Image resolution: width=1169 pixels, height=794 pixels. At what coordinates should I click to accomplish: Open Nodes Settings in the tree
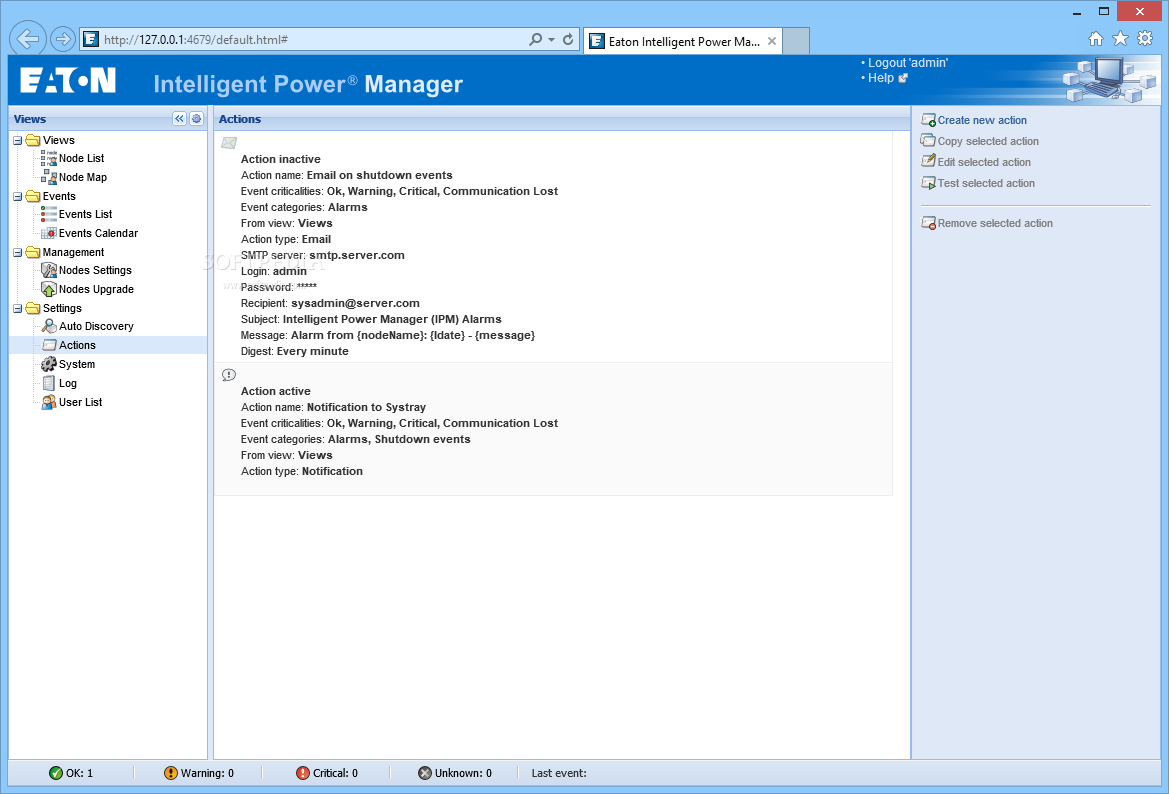click(x=95, y=270)
